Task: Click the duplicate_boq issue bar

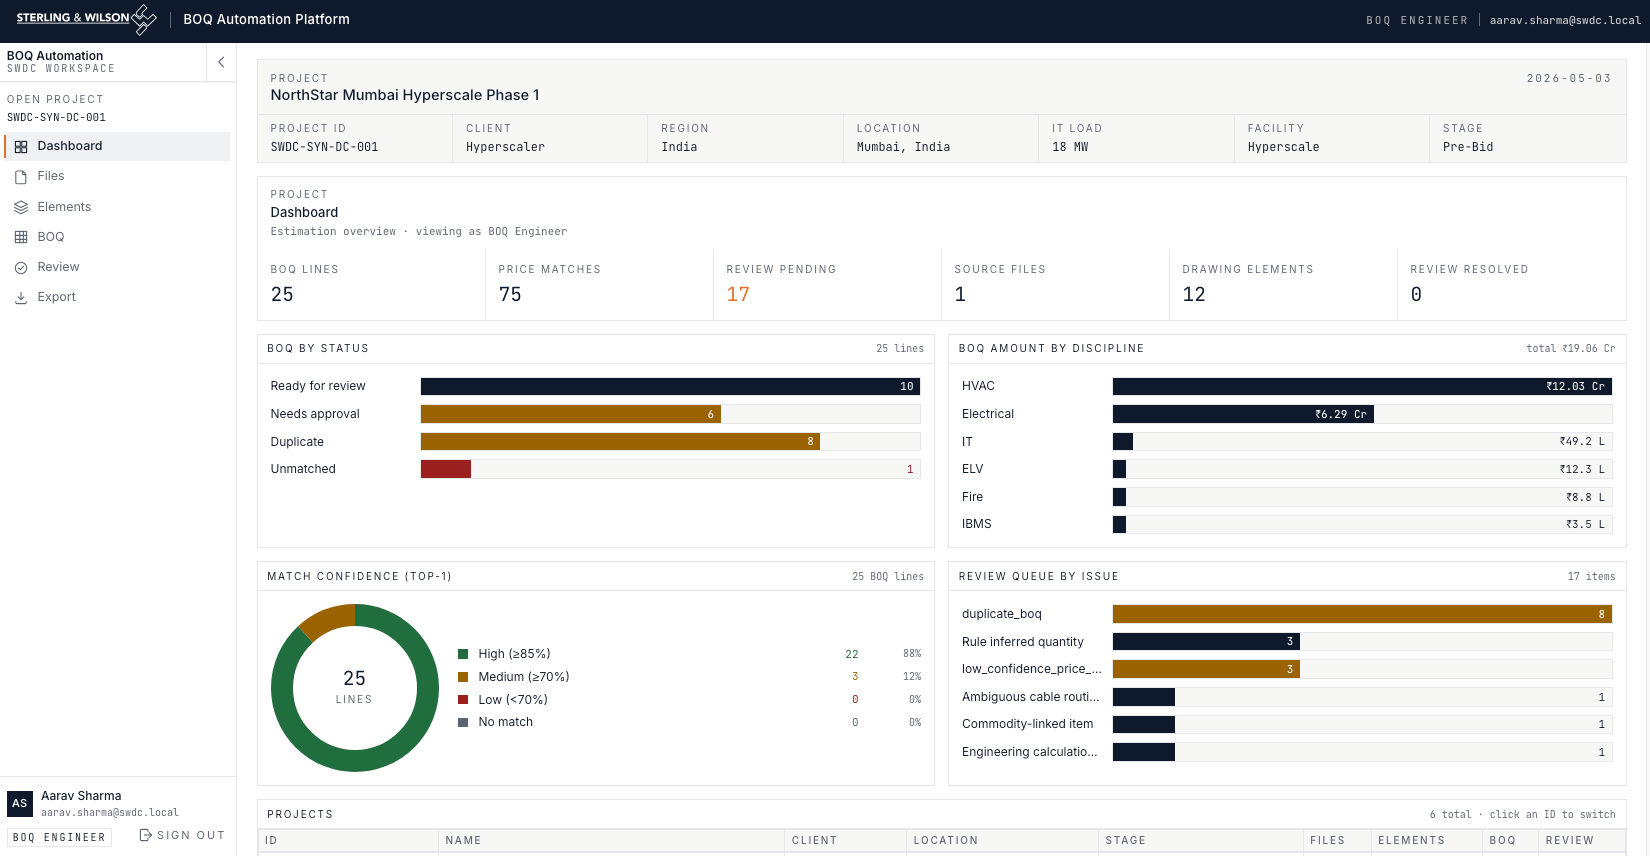Action: click(1362, 614)
